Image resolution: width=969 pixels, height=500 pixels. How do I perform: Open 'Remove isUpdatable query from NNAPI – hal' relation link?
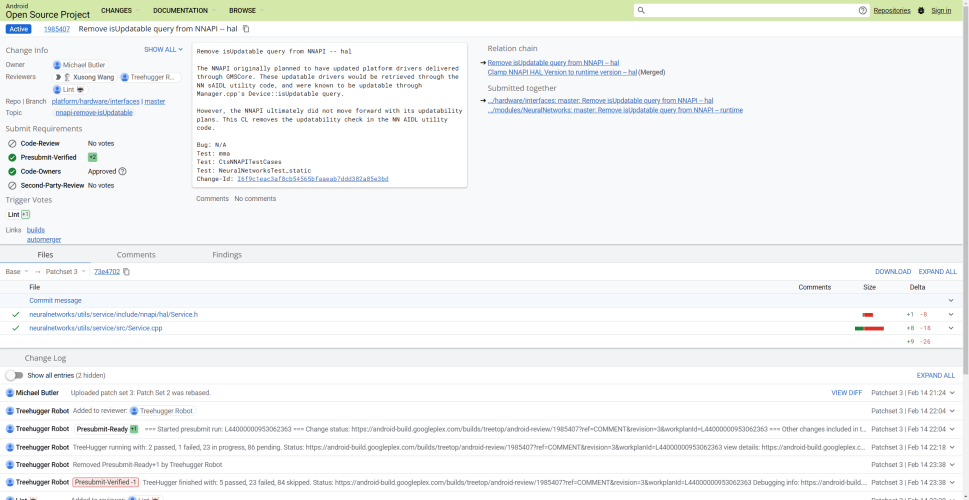[553, 62]
